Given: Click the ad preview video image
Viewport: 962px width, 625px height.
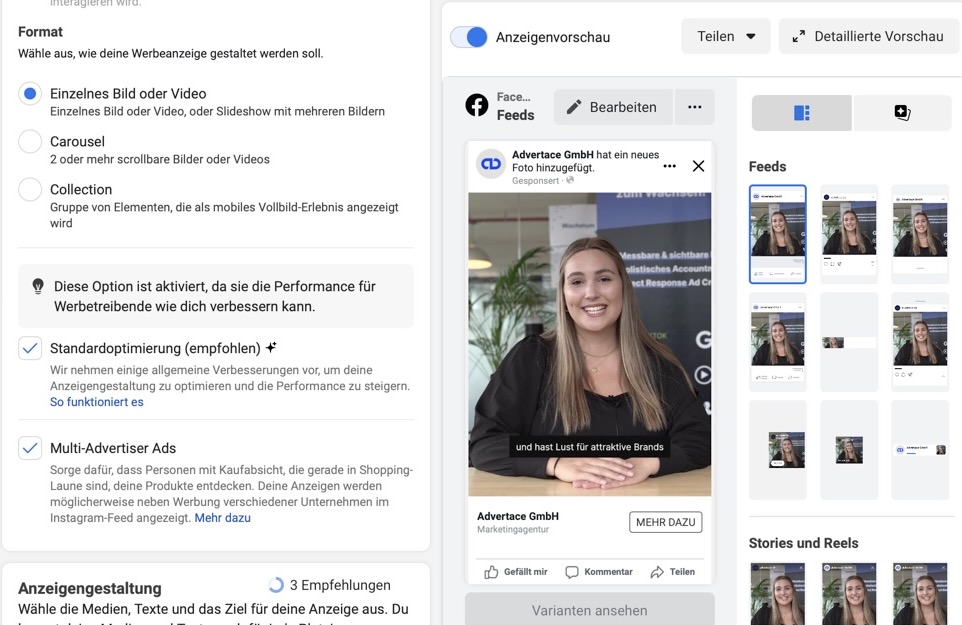Looking at the screenshot, I should point(590,344).
